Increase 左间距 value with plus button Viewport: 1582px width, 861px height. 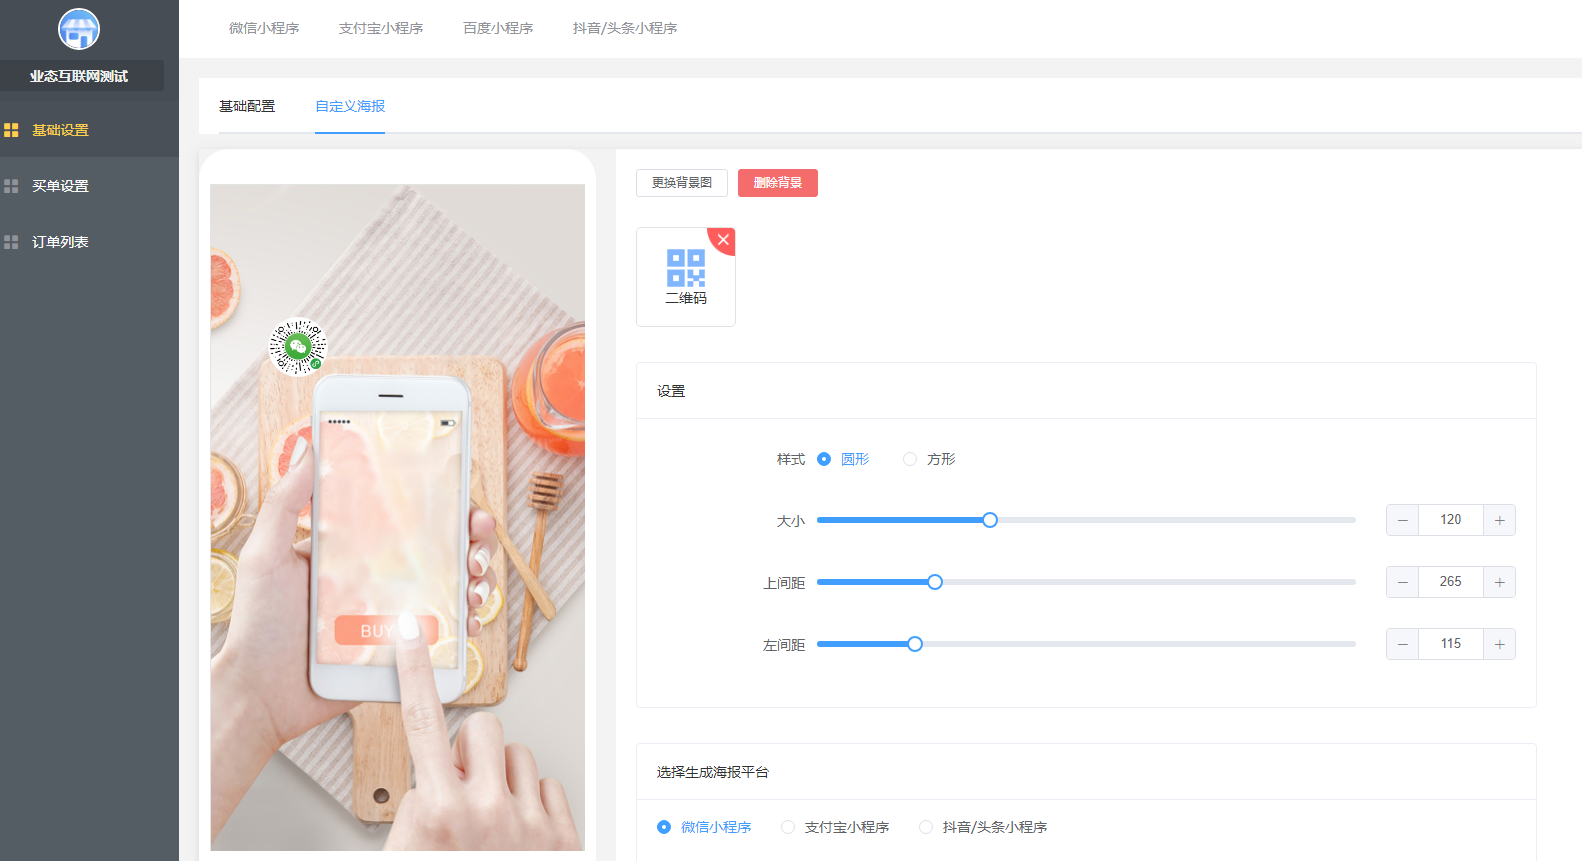point(1499,644)
